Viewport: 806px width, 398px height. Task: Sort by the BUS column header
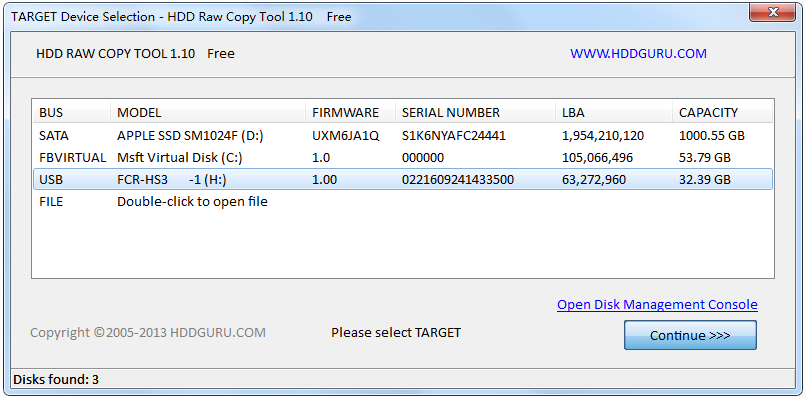(x=72, y=113)
